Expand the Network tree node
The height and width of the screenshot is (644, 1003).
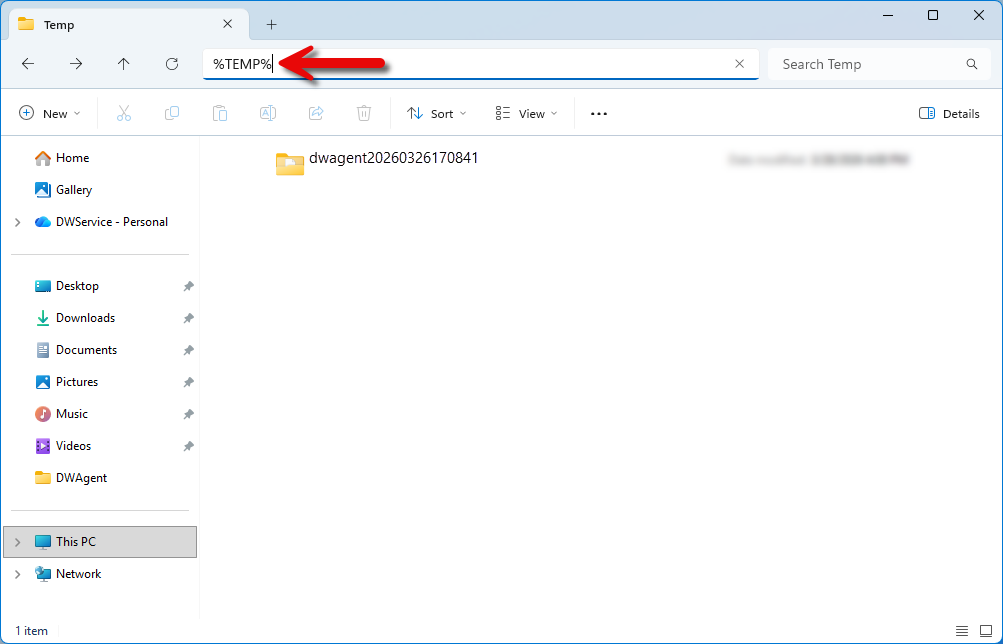18,574
